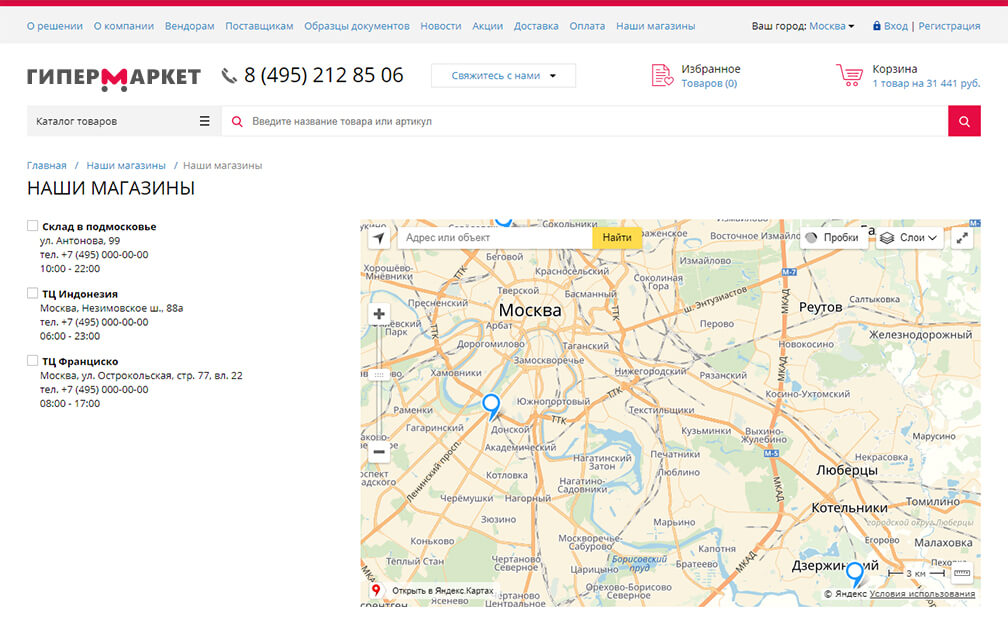This screenshot has height=634, width=1008.
Task: Select the ТЦ Индонезия store name
Action: (x=80, y=294)
